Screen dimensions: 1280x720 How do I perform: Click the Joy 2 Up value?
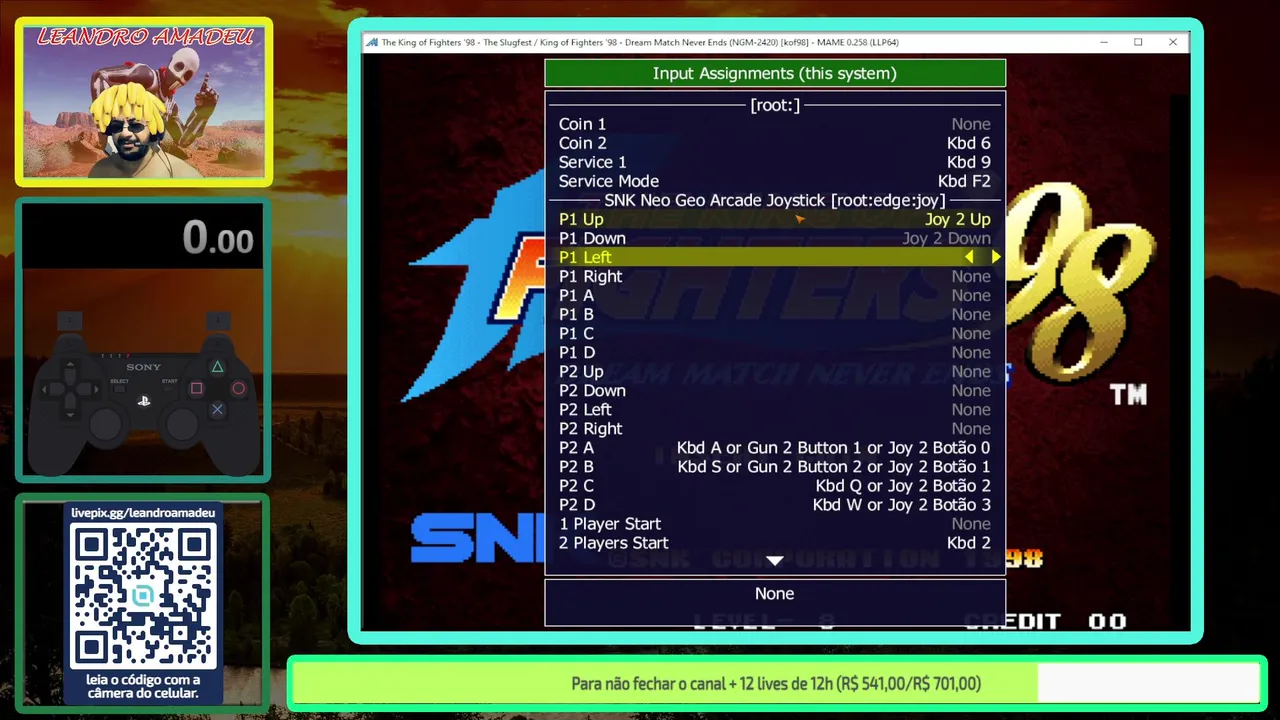click(x=958, y=219)
